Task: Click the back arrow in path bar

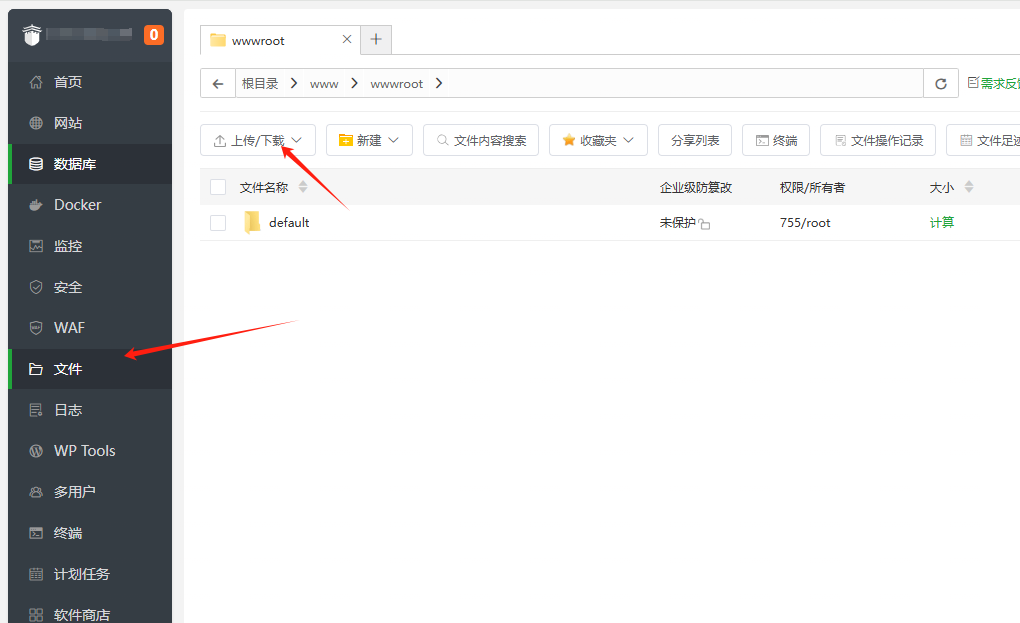Action: tap(218, 83)
